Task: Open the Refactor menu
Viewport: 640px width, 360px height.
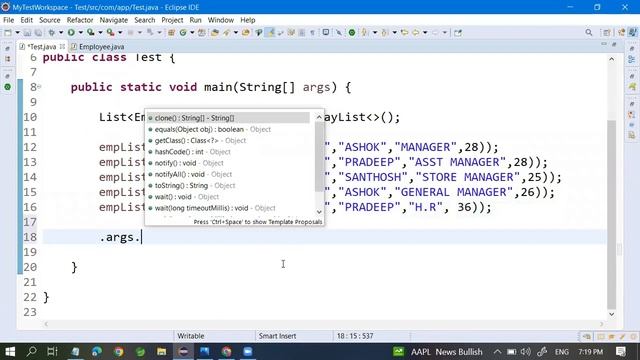Action: [x=80, y=20]
